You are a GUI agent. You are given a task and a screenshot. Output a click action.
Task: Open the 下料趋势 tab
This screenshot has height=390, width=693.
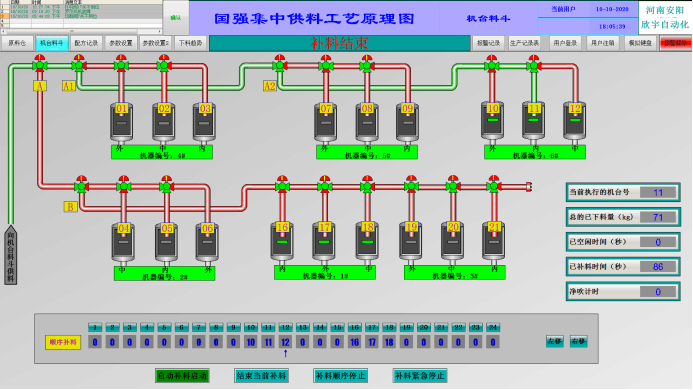(190, 43)
